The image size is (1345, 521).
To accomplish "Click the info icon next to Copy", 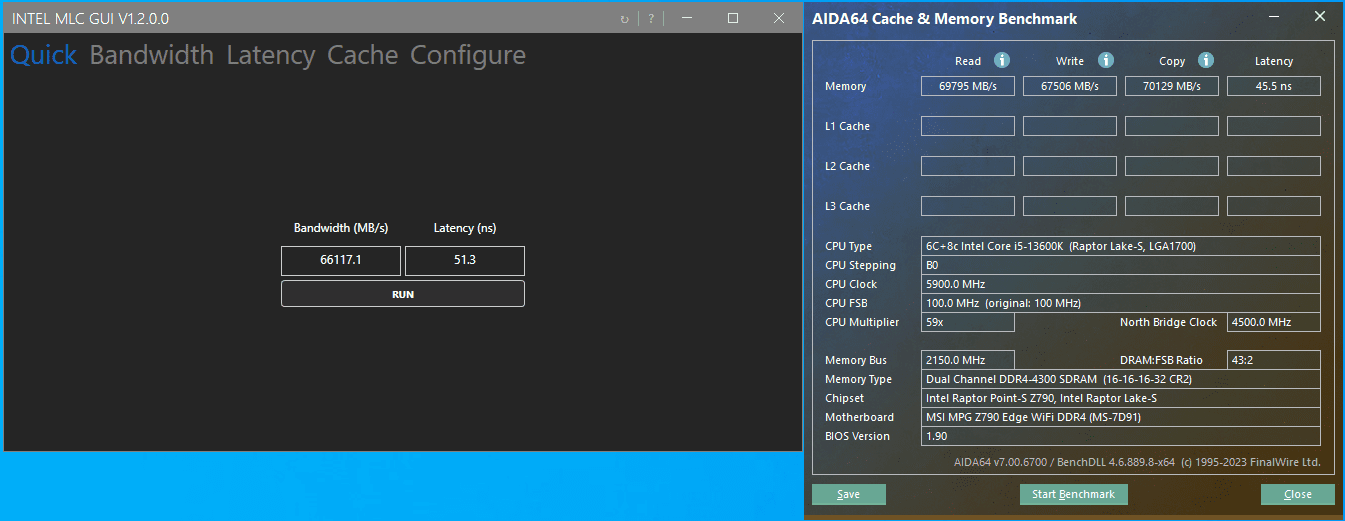I will tap(1206, 61).
